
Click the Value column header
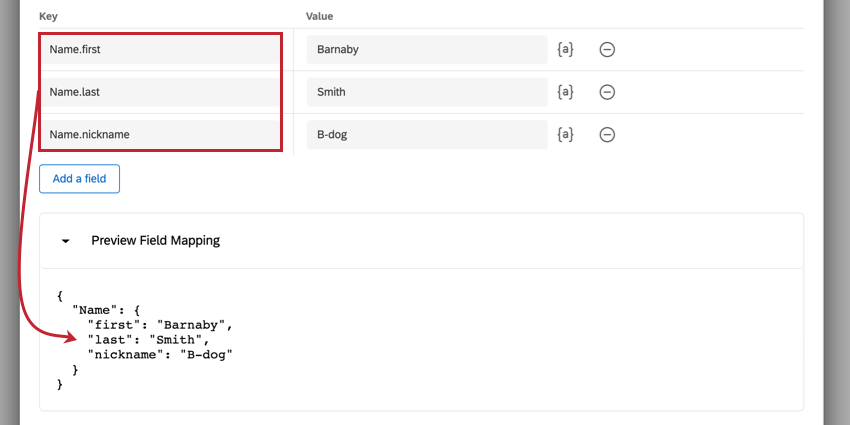click(x=319, y=16)
